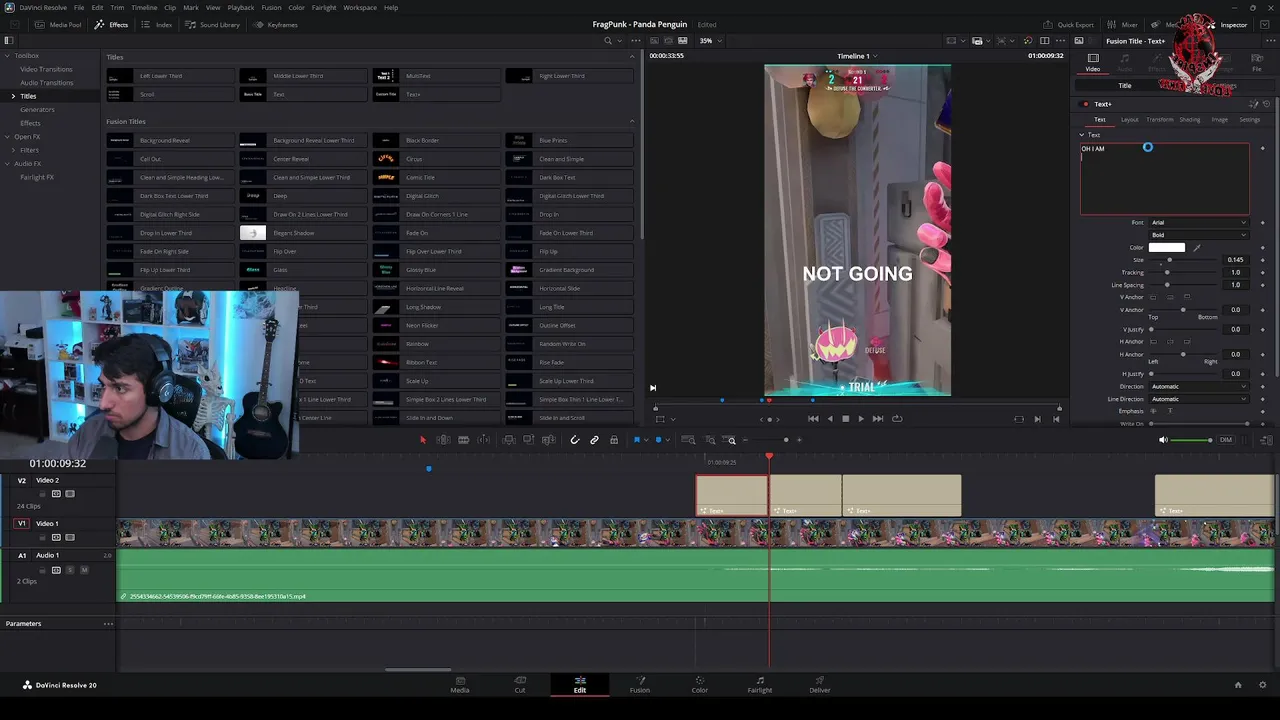Jump to the first frame button
Screen dimensions: 1280x720
point(812,419)
